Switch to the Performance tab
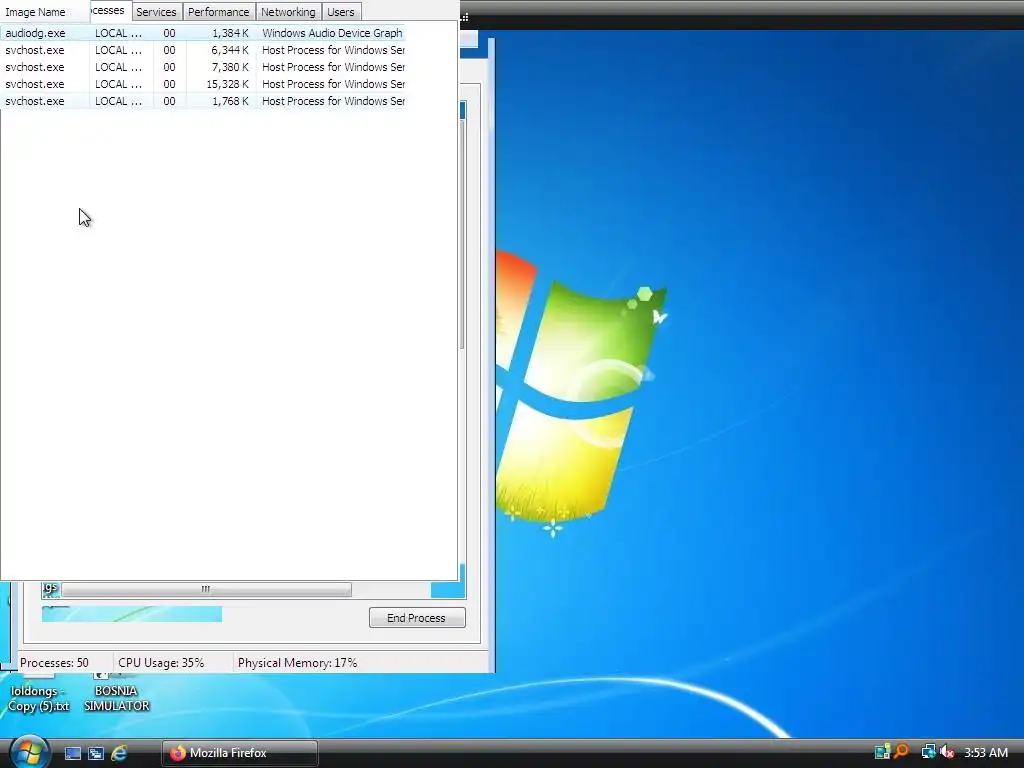This screenshot has height=768, width=1024. (219, 12)
